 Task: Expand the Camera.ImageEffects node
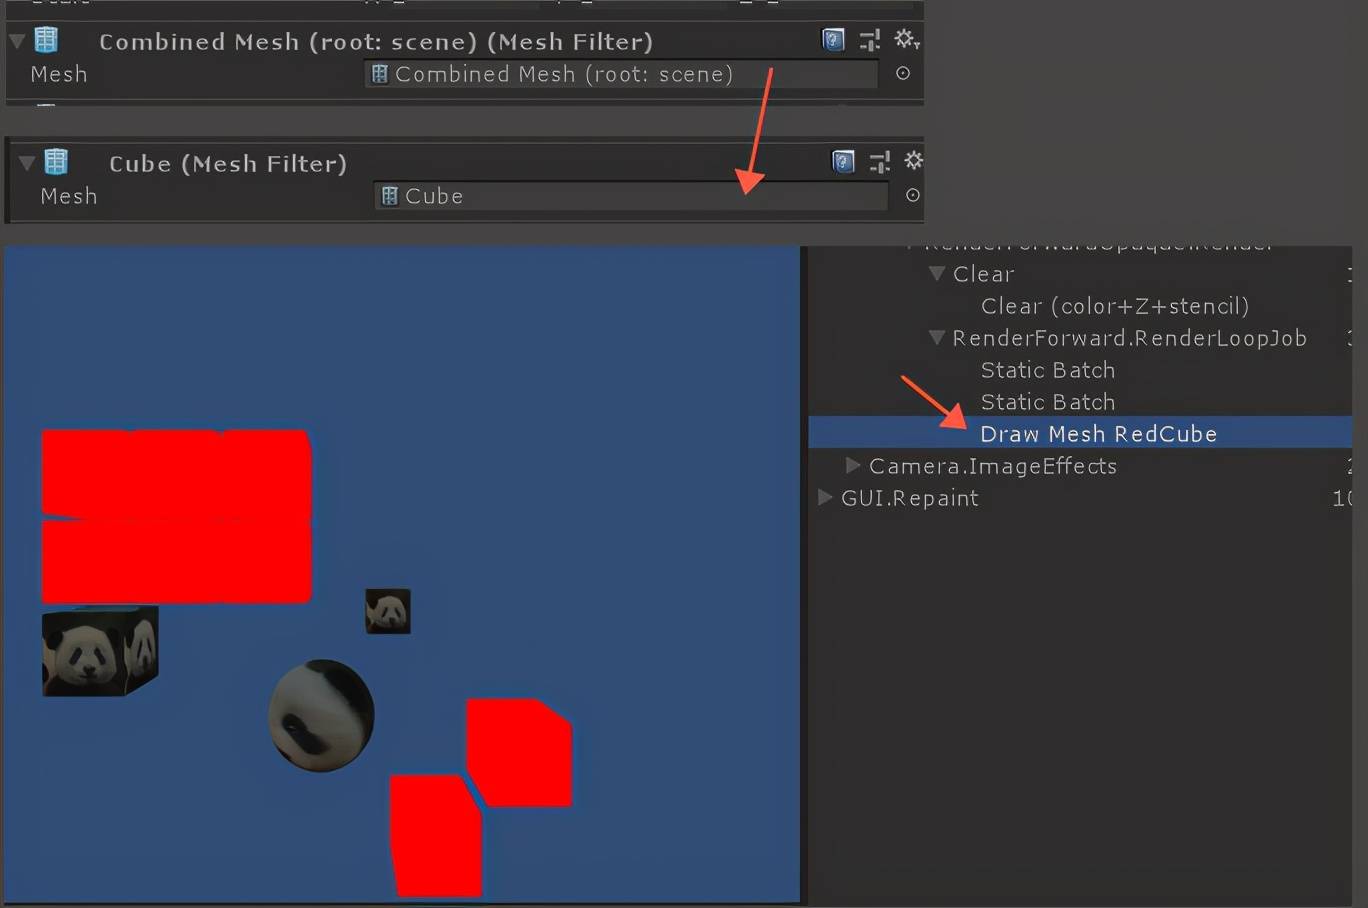click(x=852, y=465)
